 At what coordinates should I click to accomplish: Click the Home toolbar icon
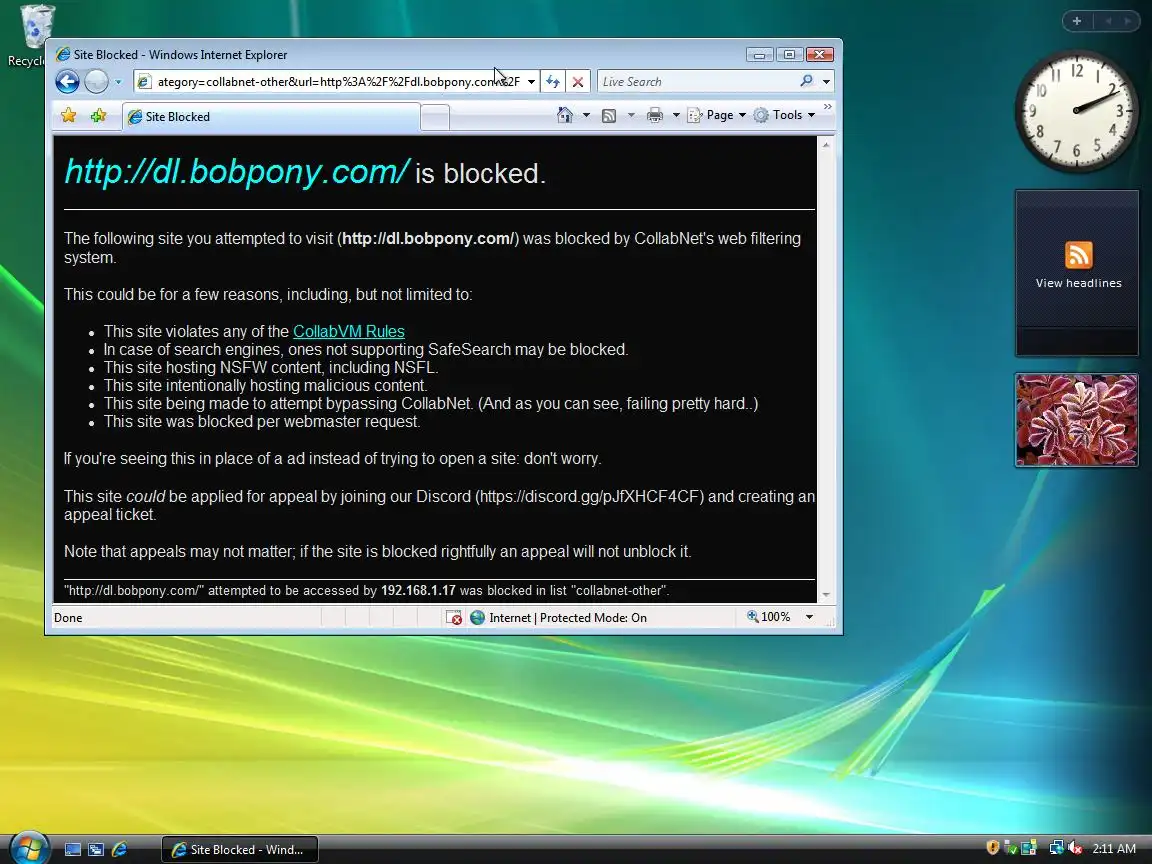(564, 115)
